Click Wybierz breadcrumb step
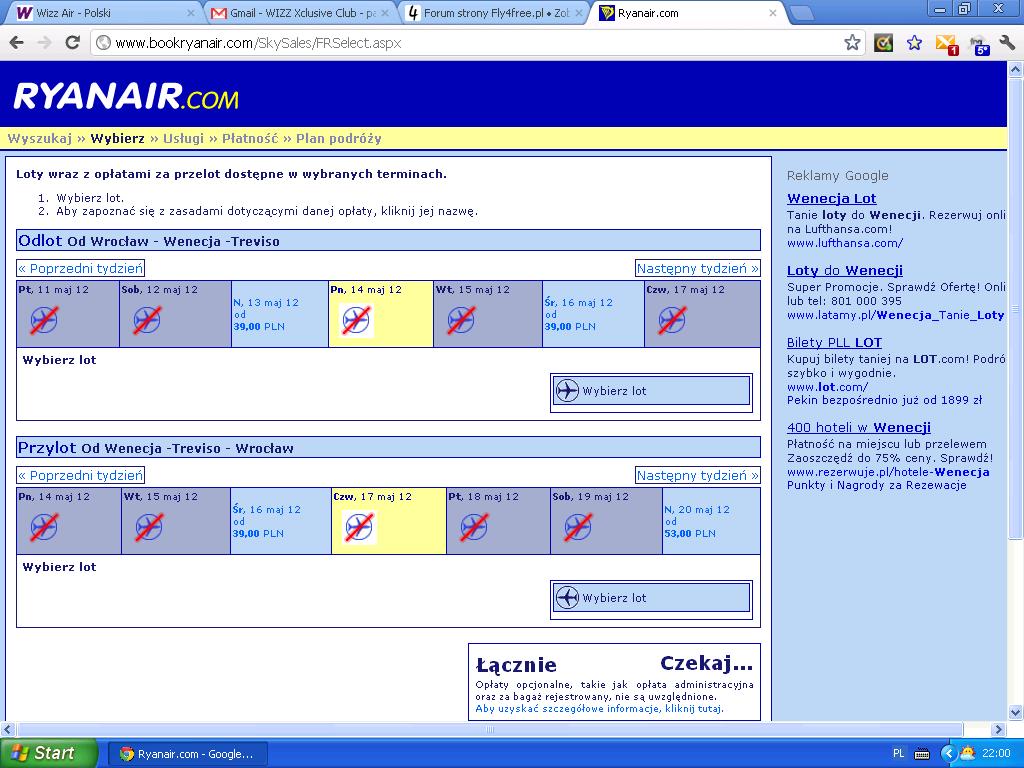The width and height of the screenshot is (1024, 768). pos(118,138)
